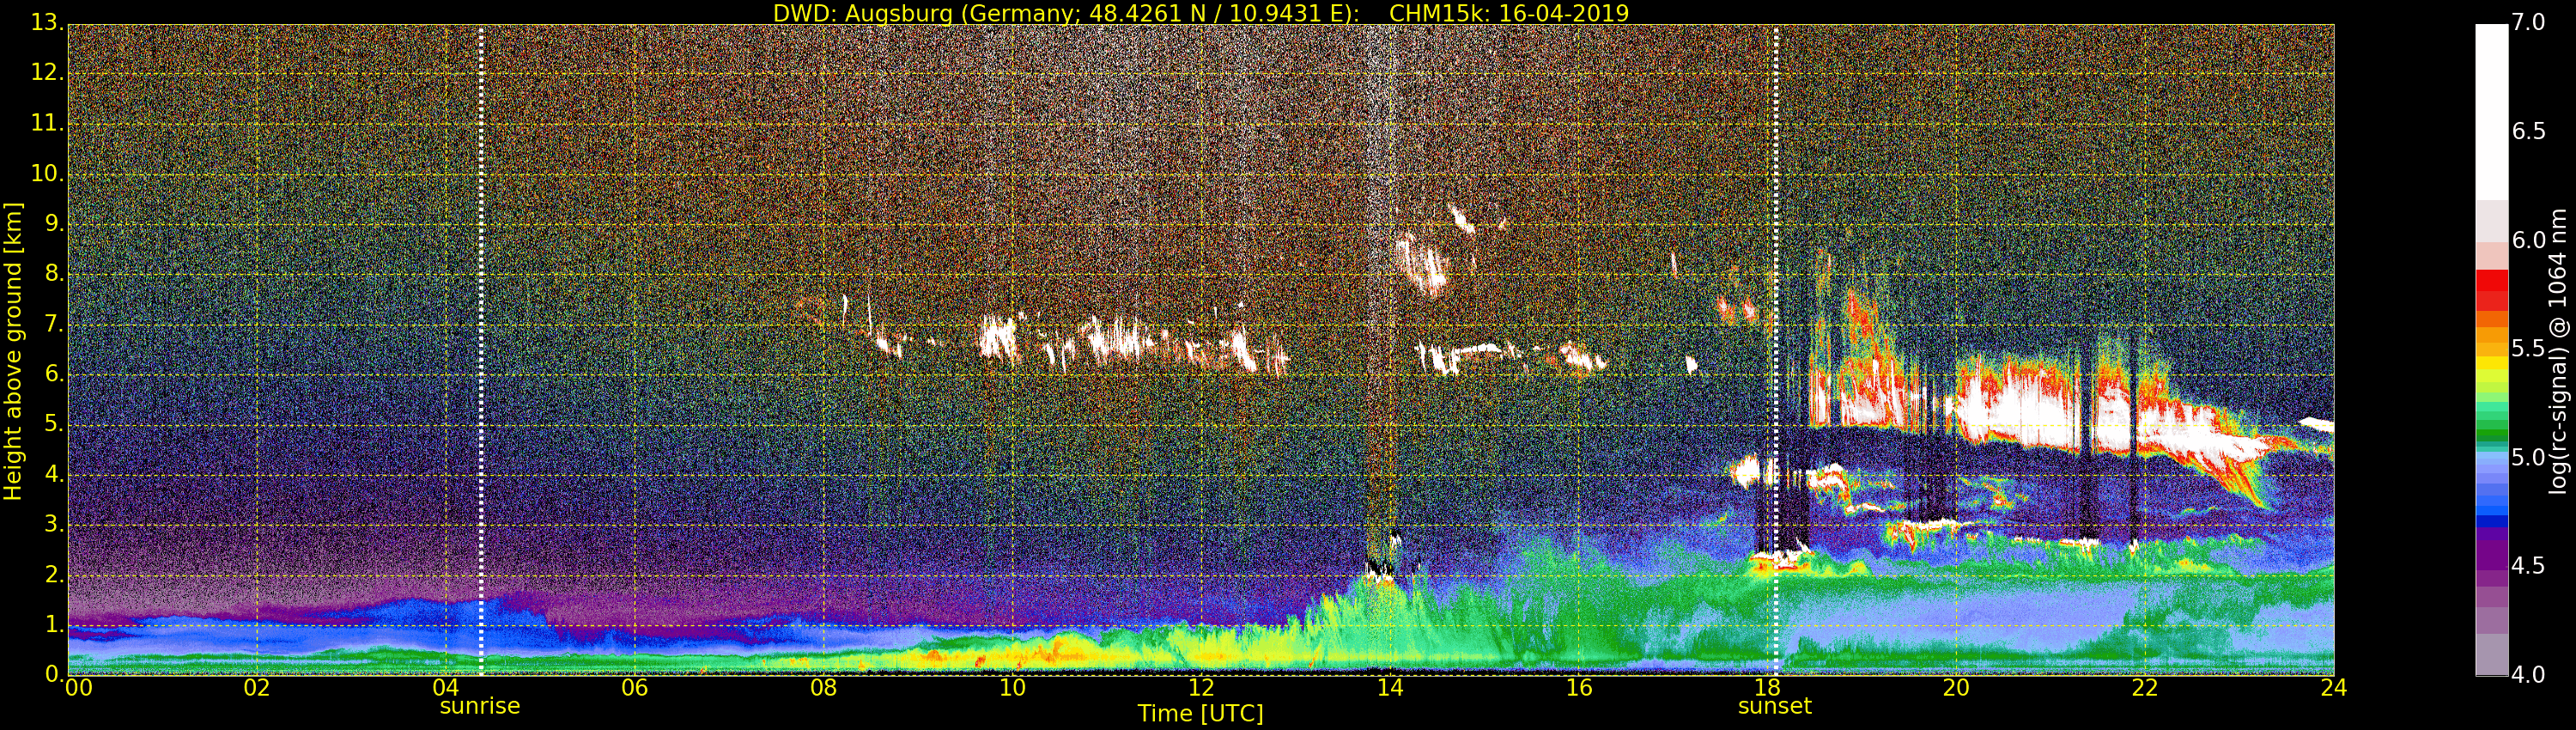Click the colorbar '5.5' value label
Viewport: 2576px width, 730px height.
[2528, 348]
